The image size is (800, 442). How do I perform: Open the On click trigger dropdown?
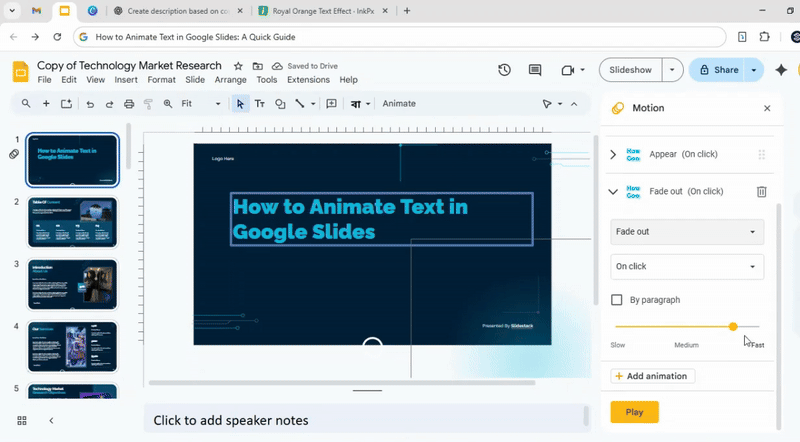coord(687,267)
